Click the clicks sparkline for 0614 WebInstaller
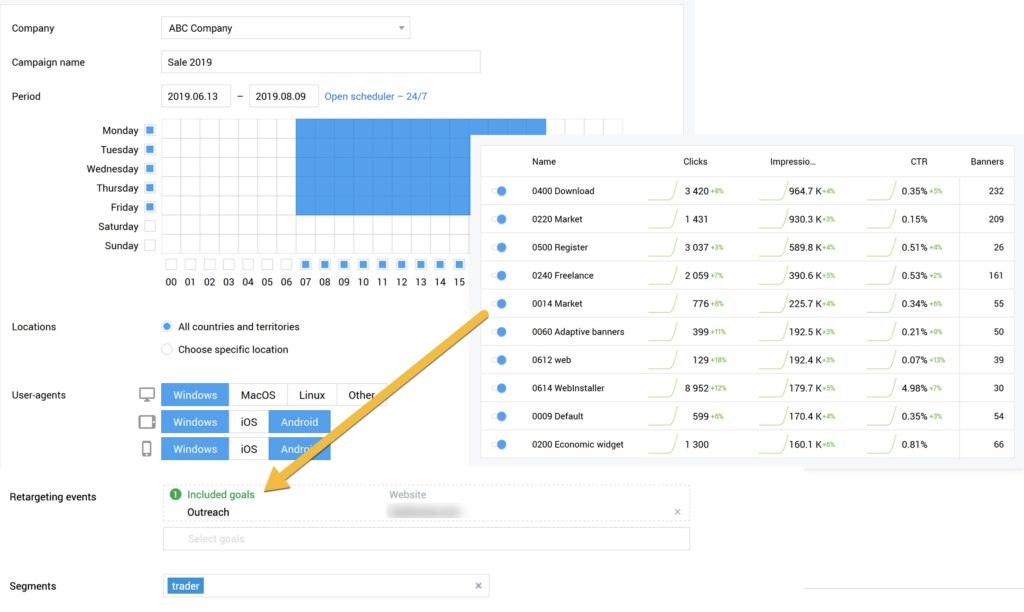The width and height of the screenshot is (1024, 612). pos(663,387)
